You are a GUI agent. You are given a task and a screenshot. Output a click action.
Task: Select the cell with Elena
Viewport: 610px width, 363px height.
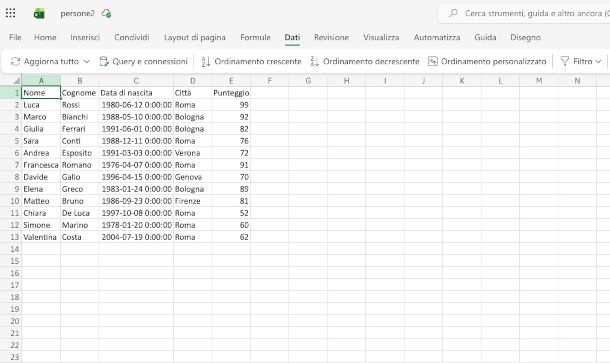point(41,189)
